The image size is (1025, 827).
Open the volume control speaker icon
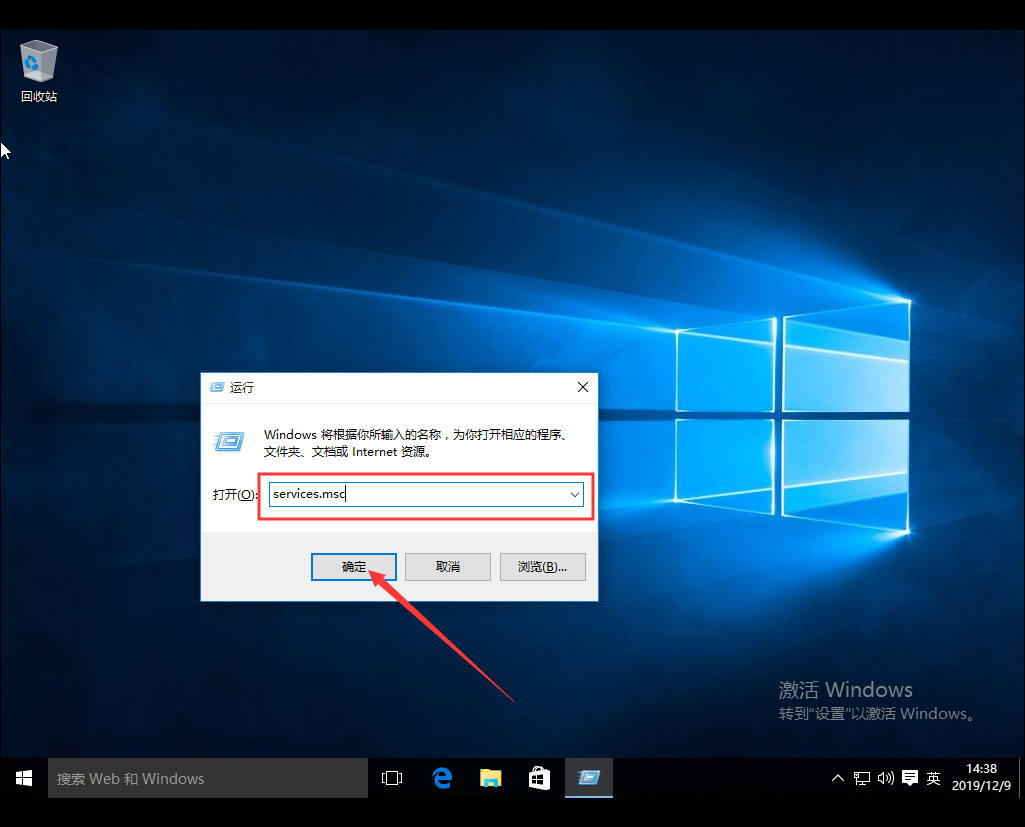pos(886,777)
